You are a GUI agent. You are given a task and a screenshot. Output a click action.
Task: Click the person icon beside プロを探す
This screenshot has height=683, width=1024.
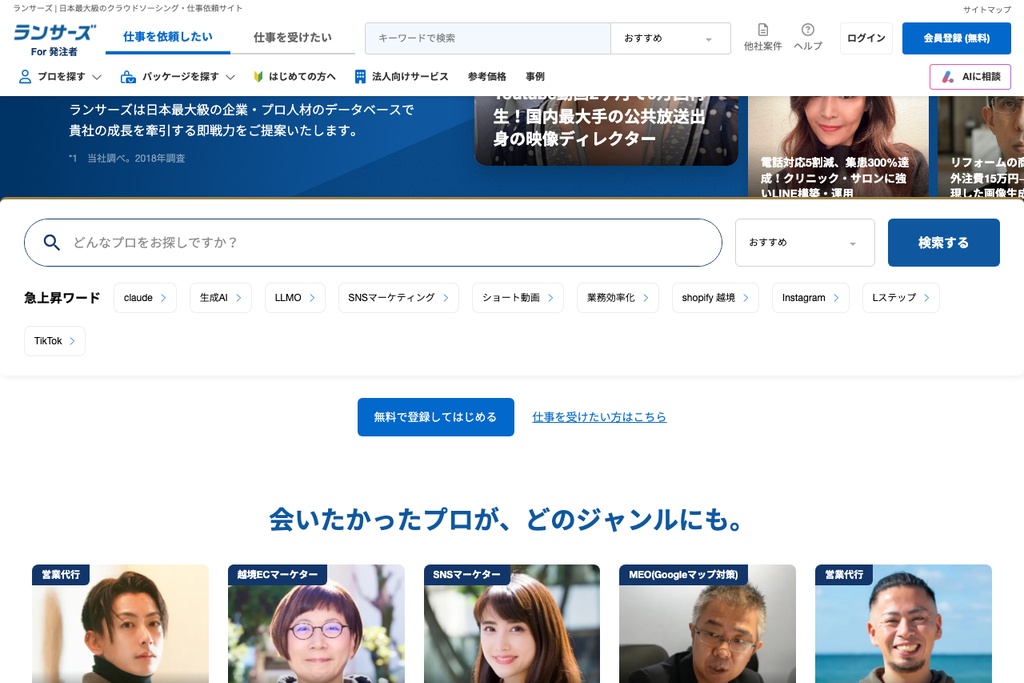(x=25, y=76)
